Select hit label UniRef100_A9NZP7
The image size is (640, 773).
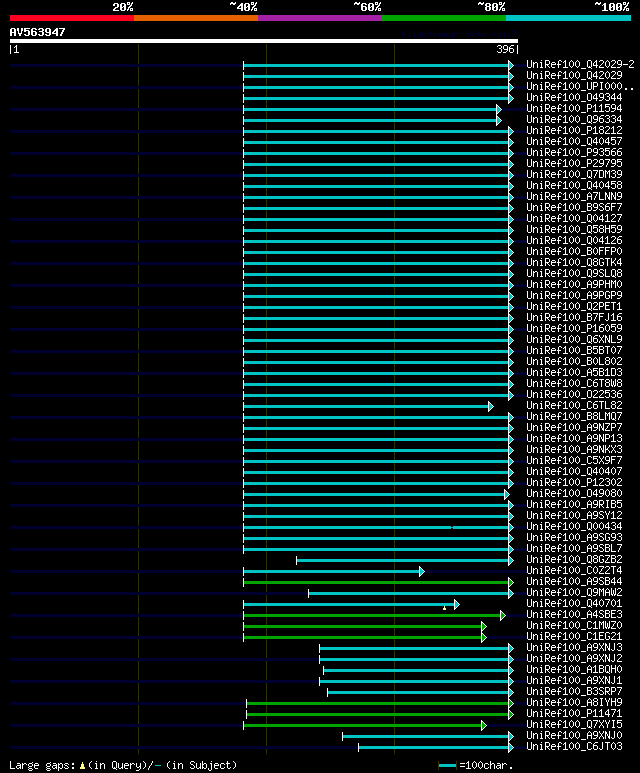(x=574, y=428)
